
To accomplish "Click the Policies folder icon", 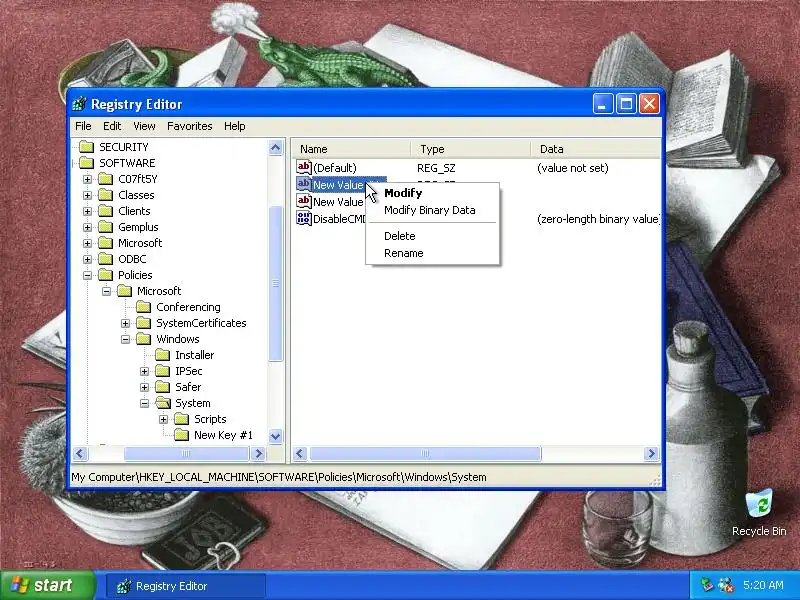I will tap(106, 275).
